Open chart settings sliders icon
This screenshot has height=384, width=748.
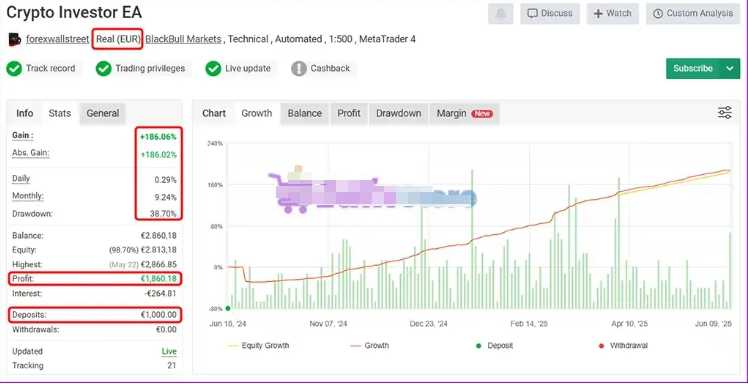tap(725, 113)
